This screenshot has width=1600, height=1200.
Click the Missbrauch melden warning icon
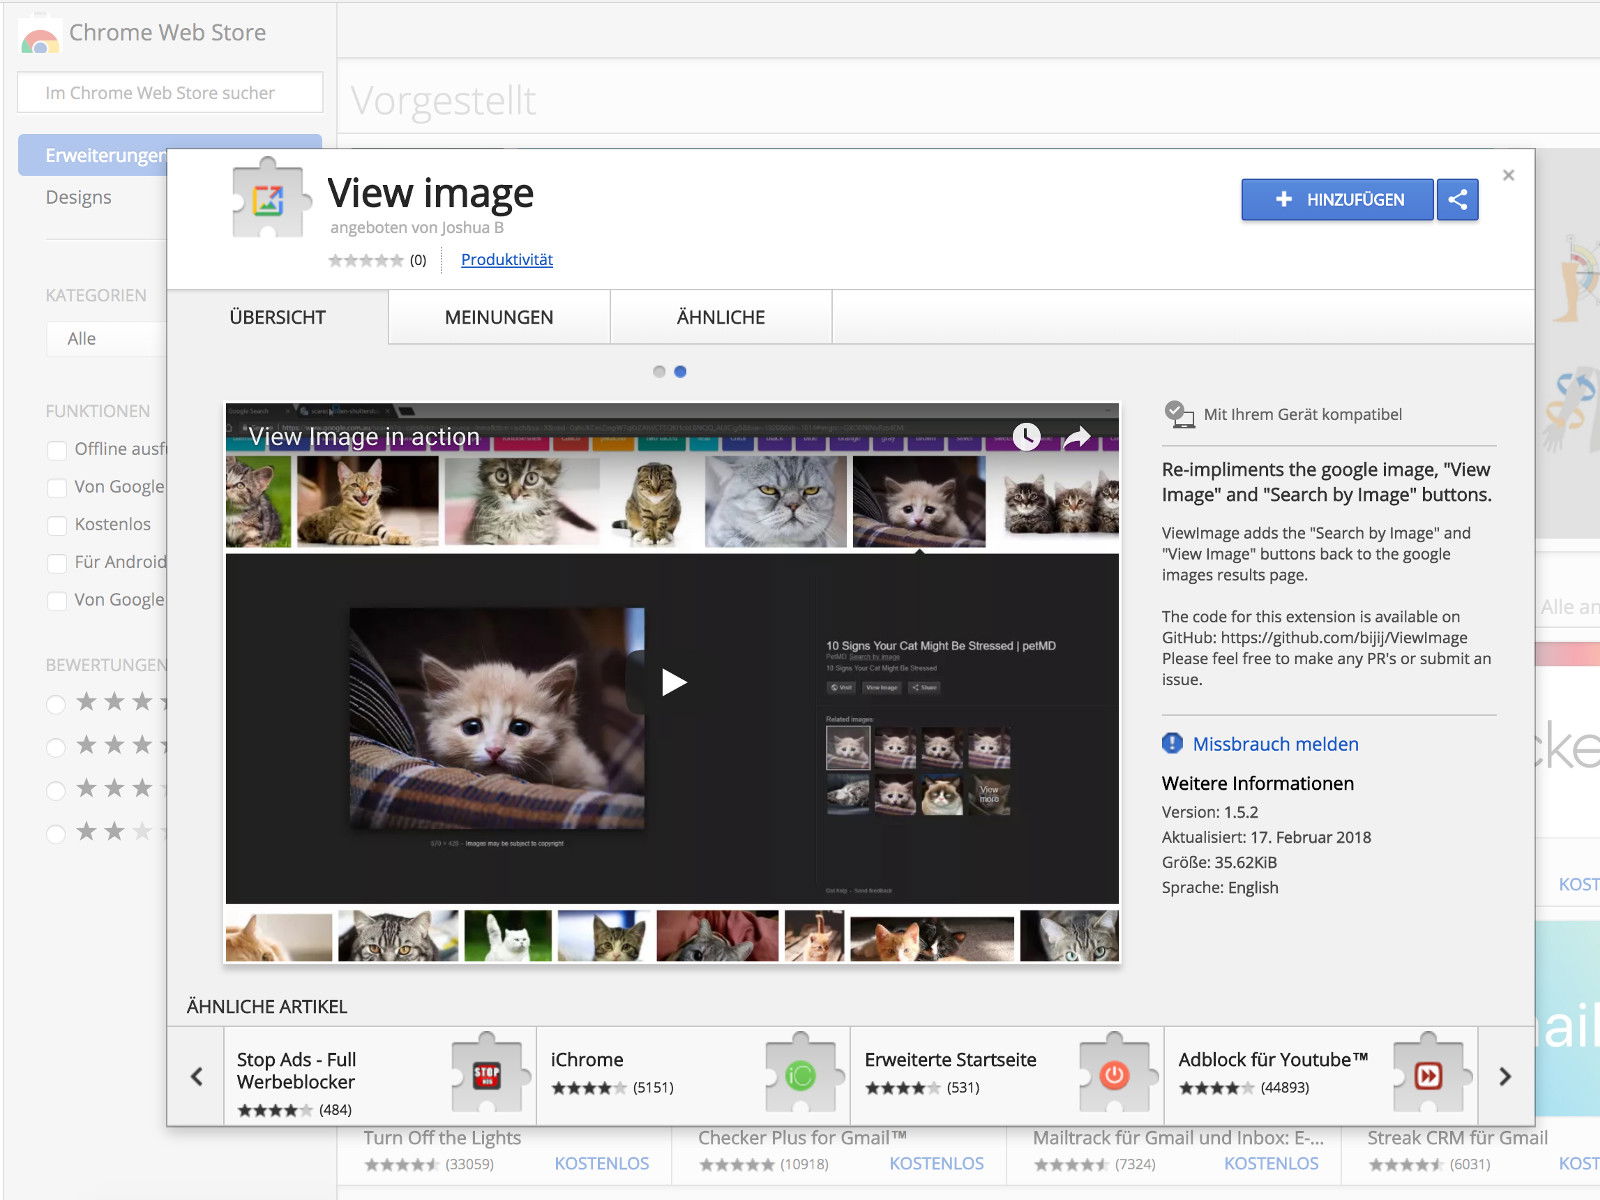[x=1172, y=743]
